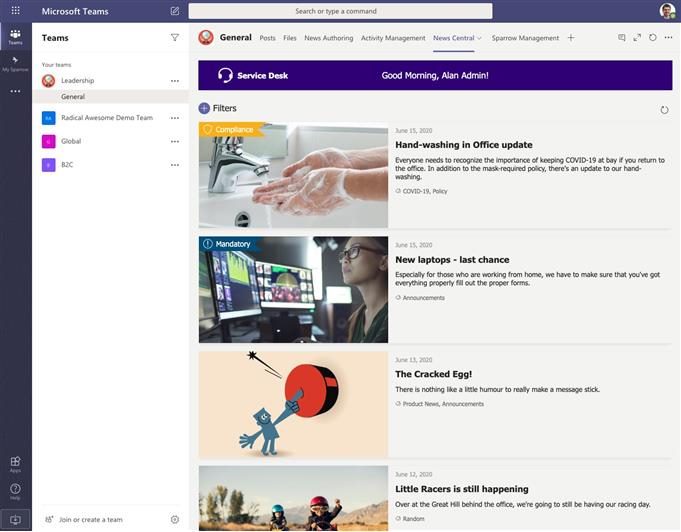
Task: Click the new laptops article thumbnail
Action: (293, 290)
